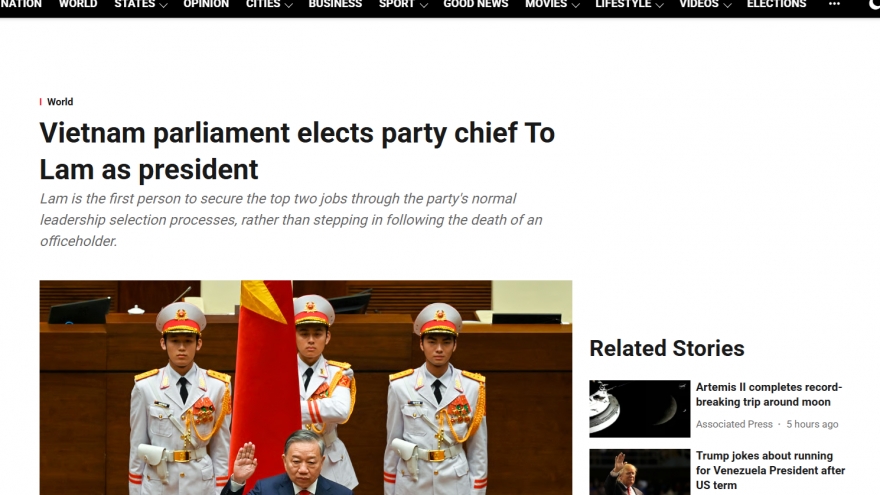880x495 pixels.
Task: Expand the Lifestyle dropdown chevron
Action: [x=659, y=5]
